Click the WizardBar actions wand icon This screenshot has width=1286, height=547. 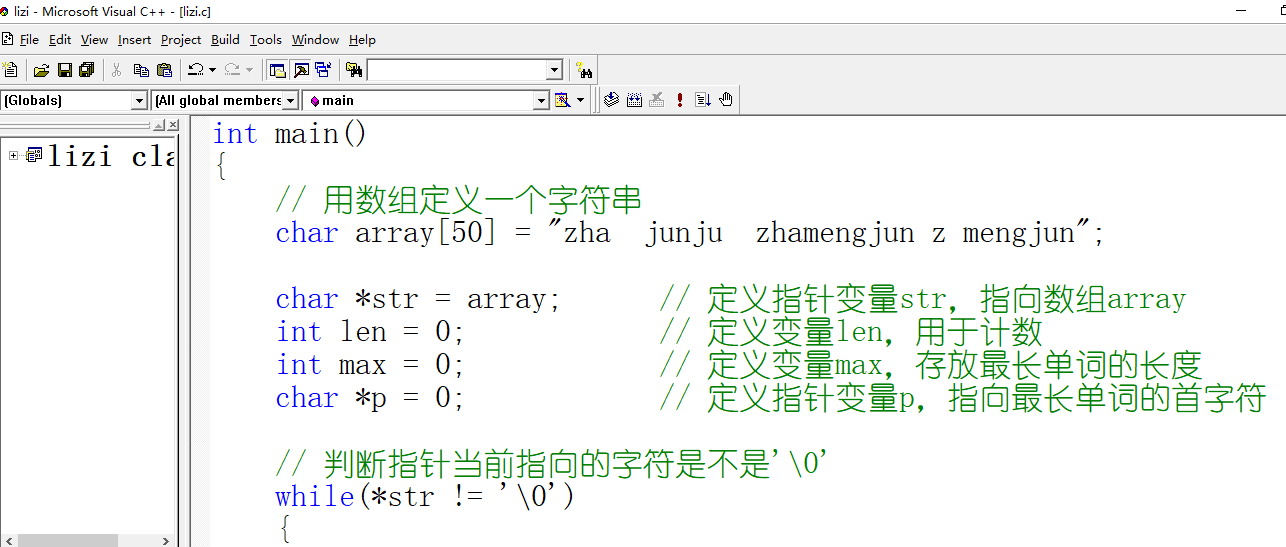(x=562, y=100)
